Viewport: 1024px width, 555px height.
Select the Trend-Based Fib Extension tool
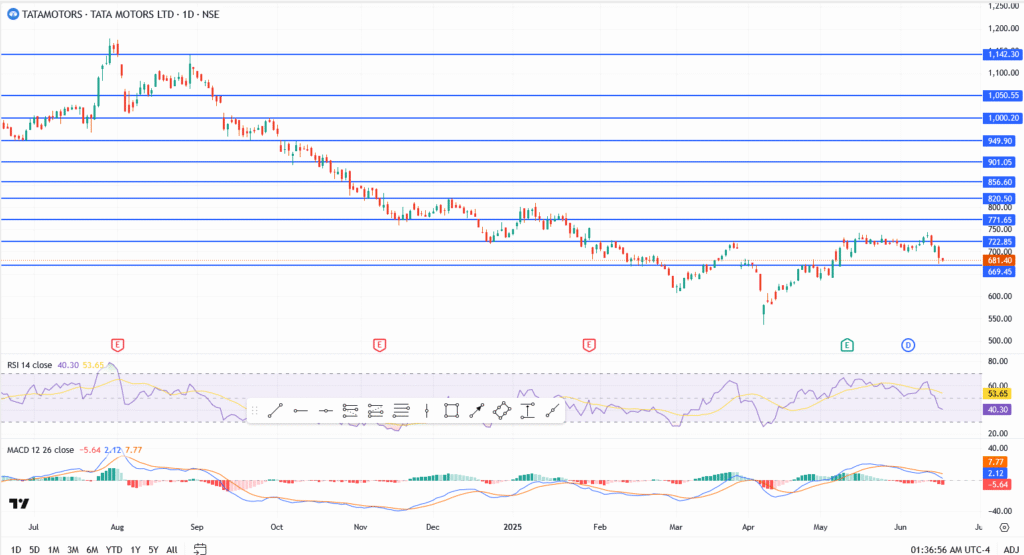[x=376, y=411]
